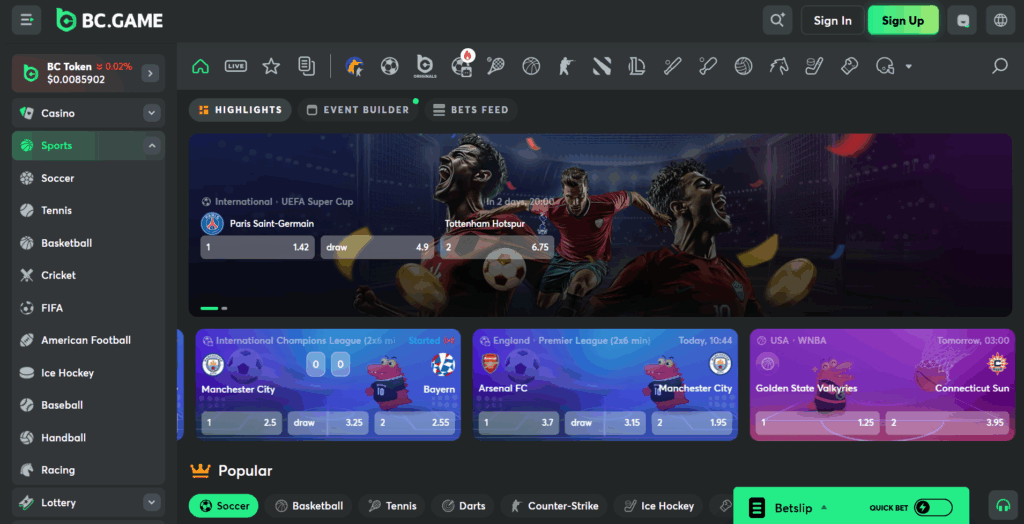Select Ice Hockey in Popular filters

658,506
